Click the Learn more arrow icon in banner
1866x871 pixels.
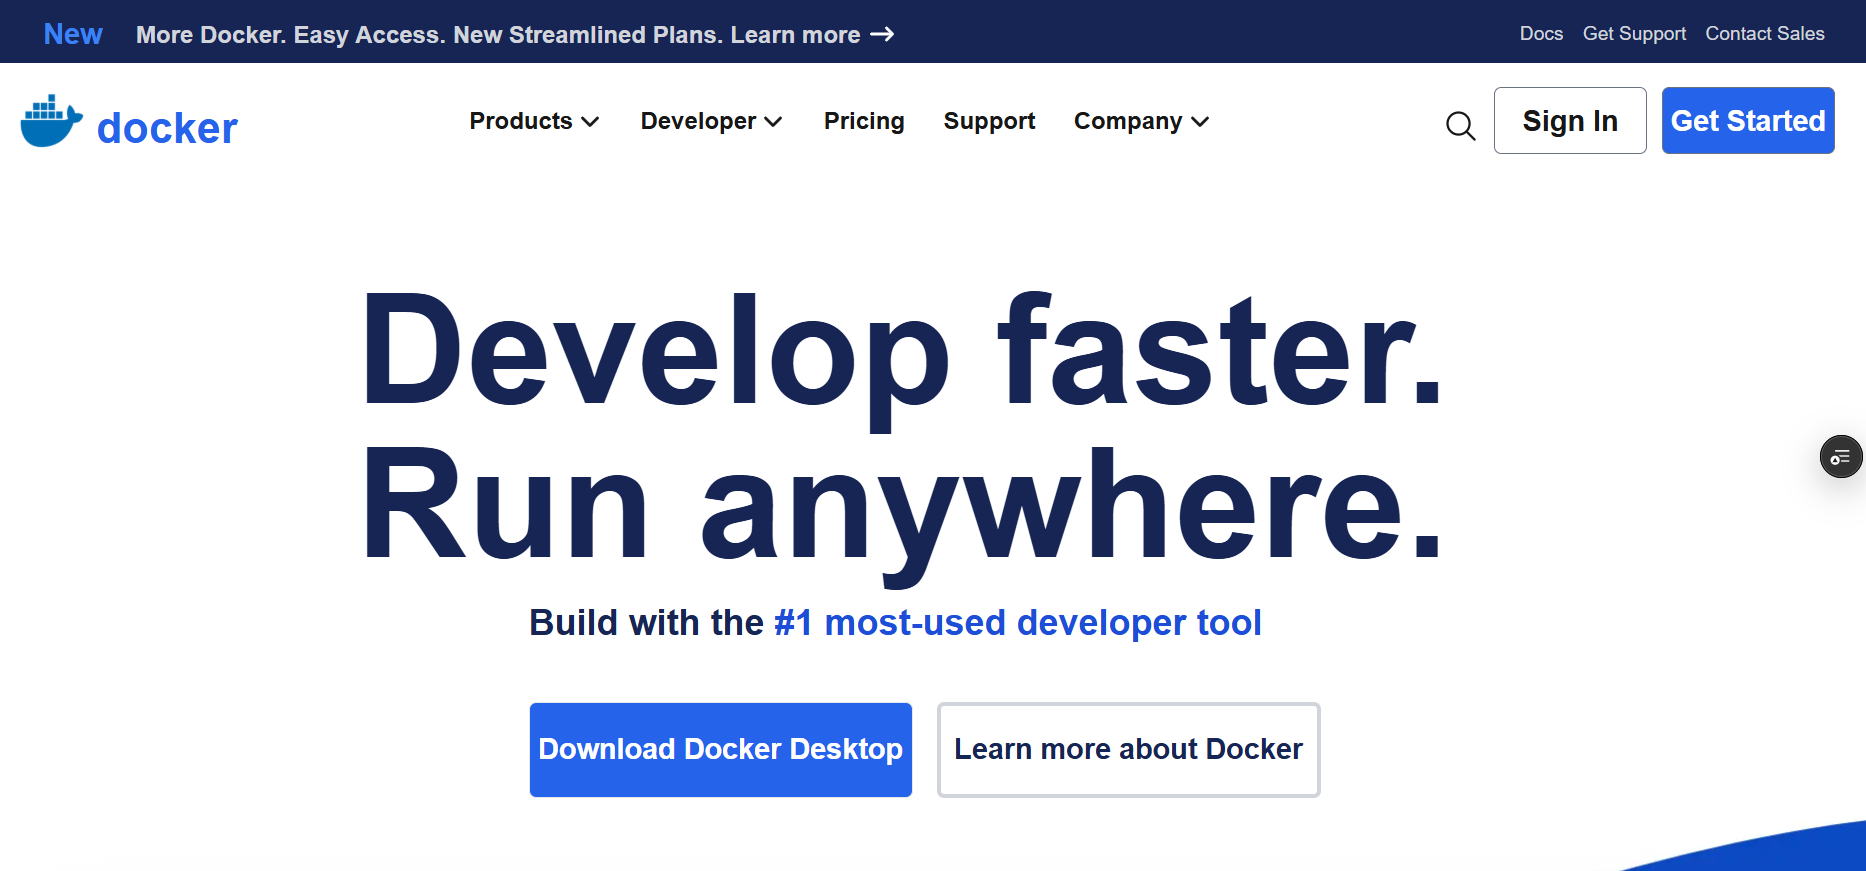pyautogui.click(x=882, y=35)
